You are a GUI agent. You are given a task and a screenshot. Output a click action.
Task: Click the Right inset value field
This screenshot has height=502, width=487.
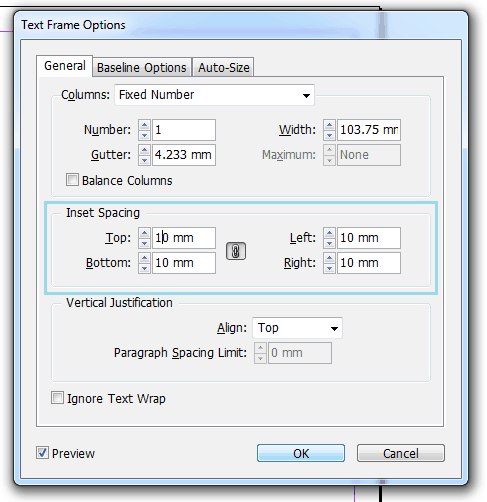pyautogui.click(x=369, y=263)
